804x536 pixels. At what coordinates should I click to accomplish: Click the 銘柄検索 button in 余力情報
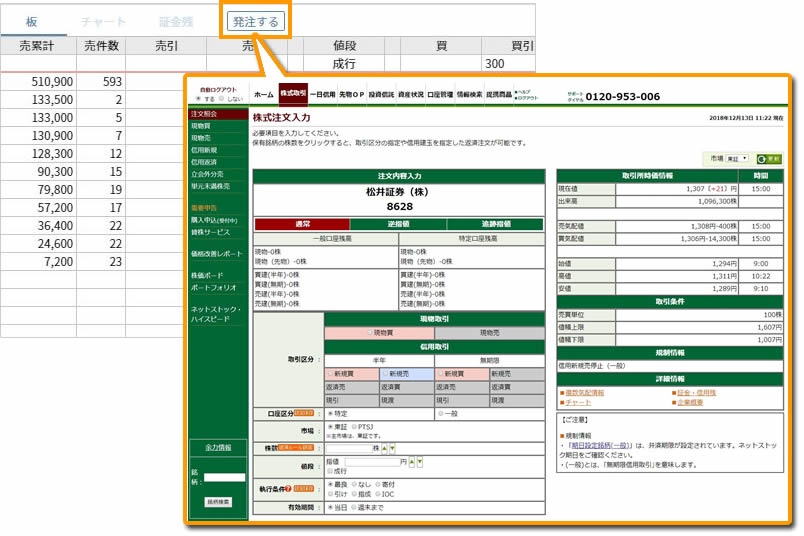click(218, 502)
